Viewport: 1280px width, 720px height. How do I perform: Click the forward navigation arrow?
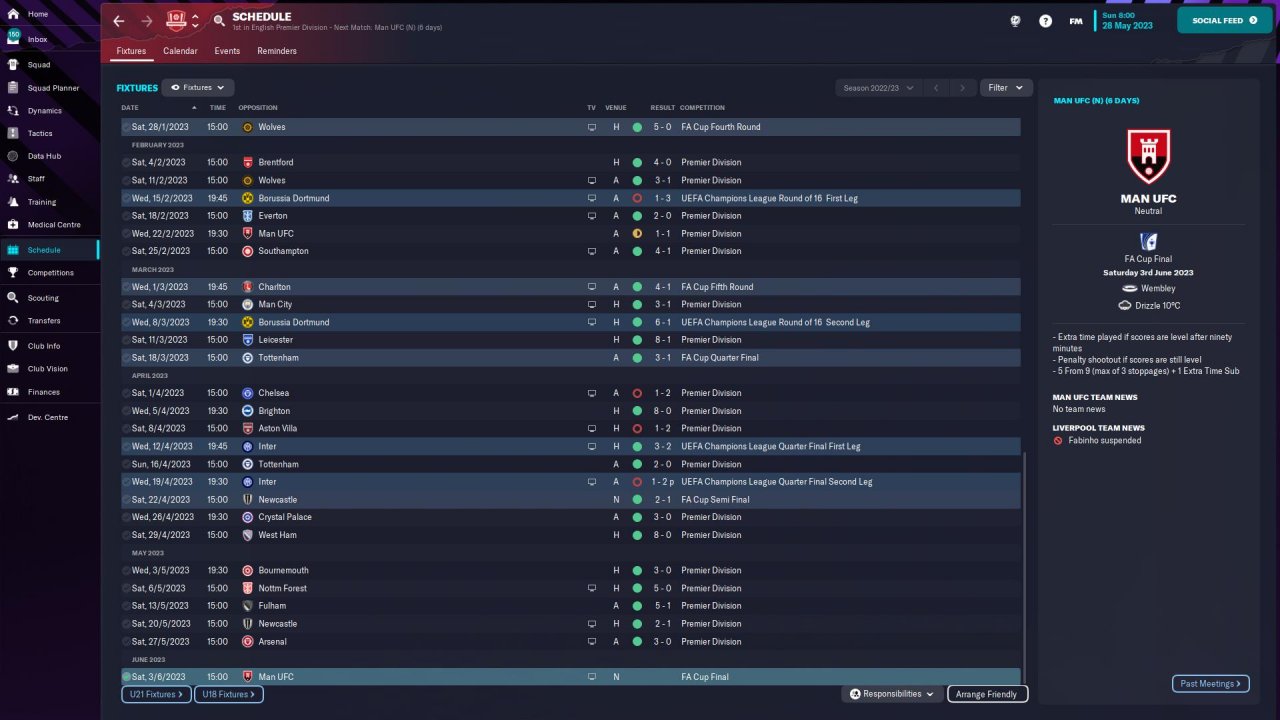pyautogui.click(x=147, y=21)
